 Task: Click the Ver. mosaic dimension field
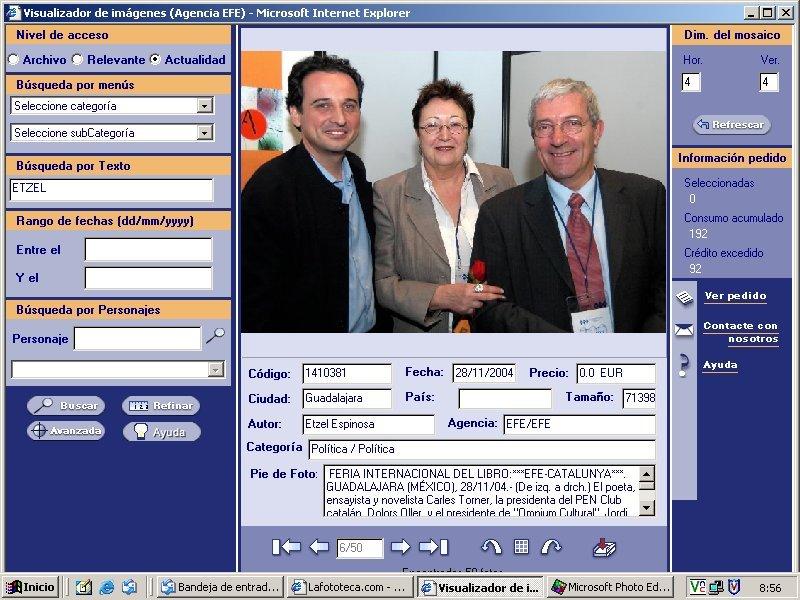769,82
